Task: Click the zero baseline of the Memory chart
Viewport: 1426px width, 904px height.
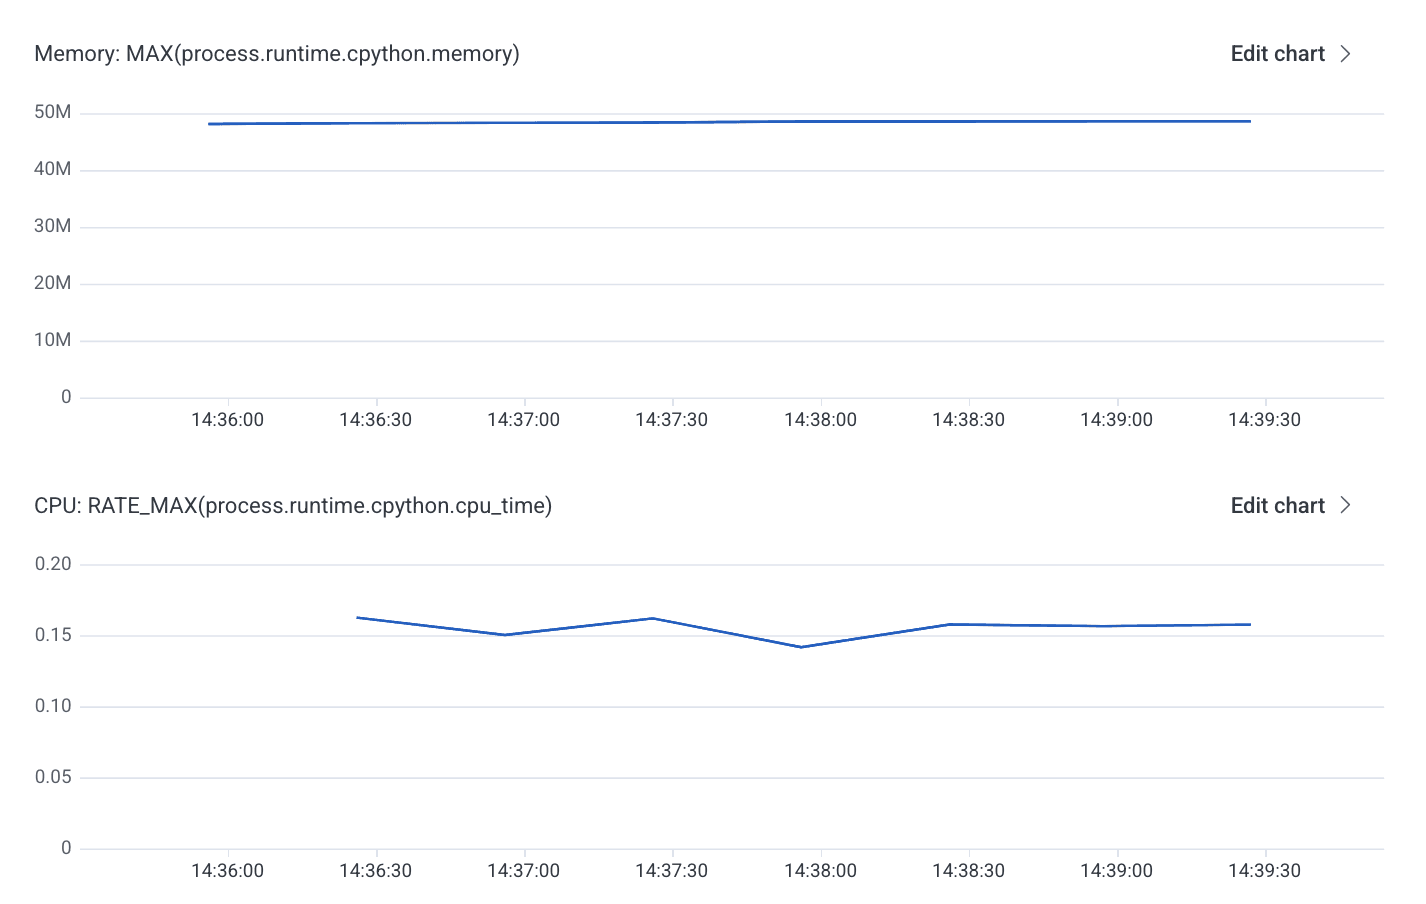Action: click(700, 396)
